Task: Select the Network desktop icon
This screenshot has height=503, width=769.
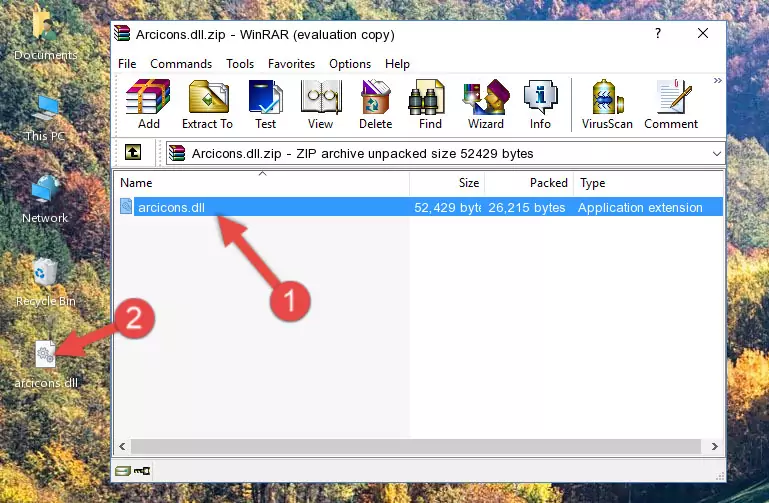Action: (x=45, y=200)
